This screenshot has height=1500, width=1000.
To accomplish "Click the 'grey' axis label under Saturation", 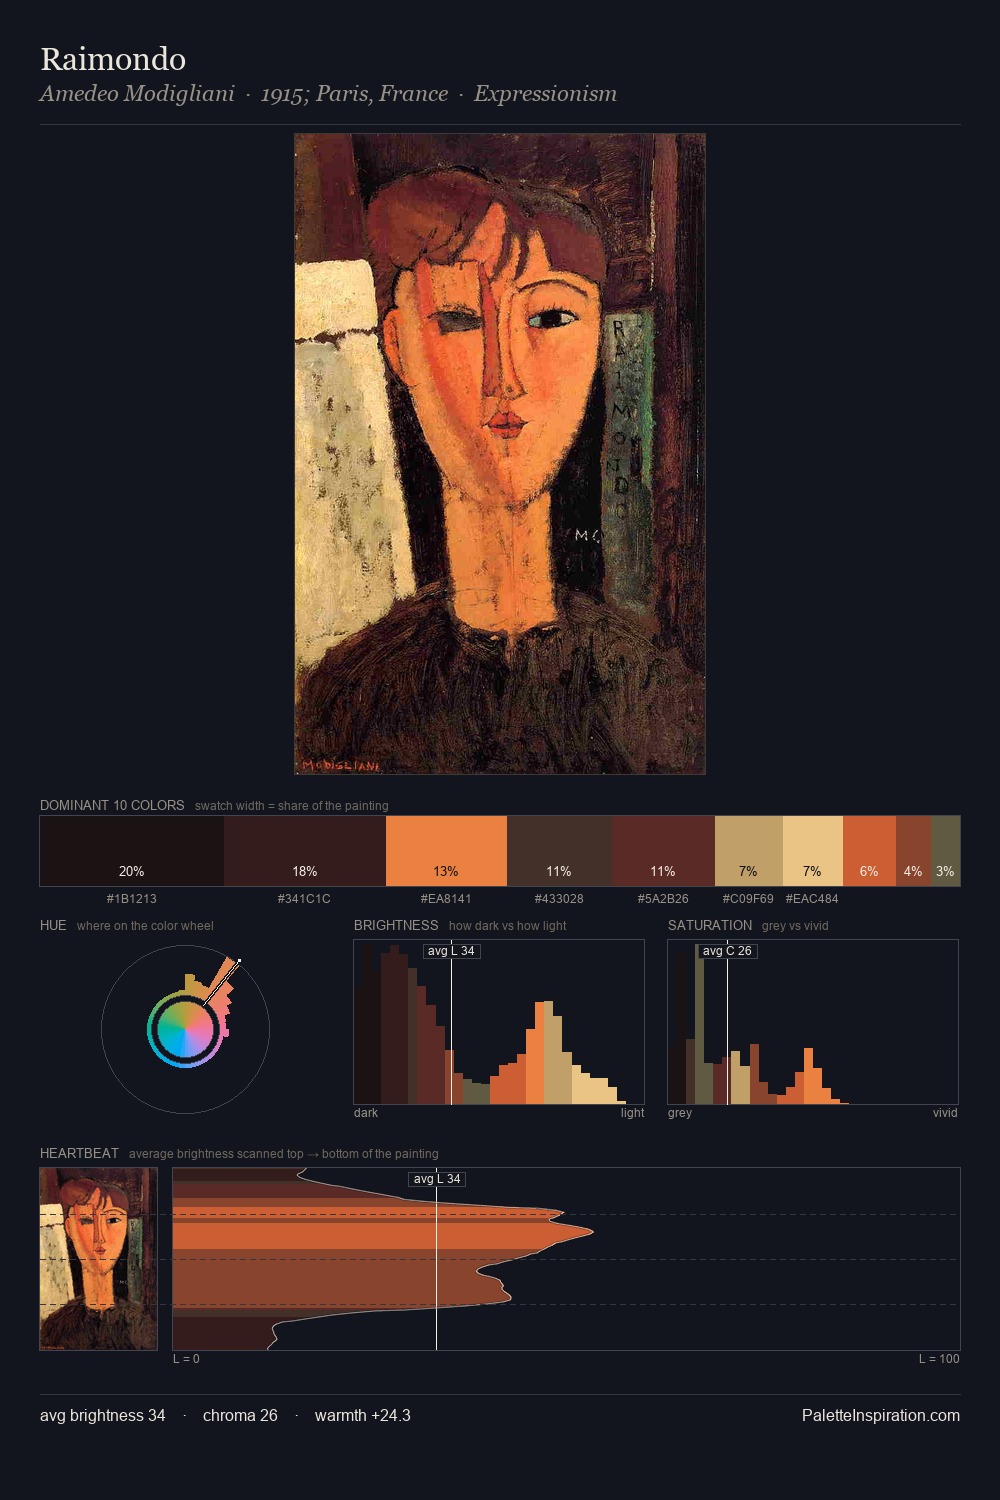I will (x=680, y=1112).
